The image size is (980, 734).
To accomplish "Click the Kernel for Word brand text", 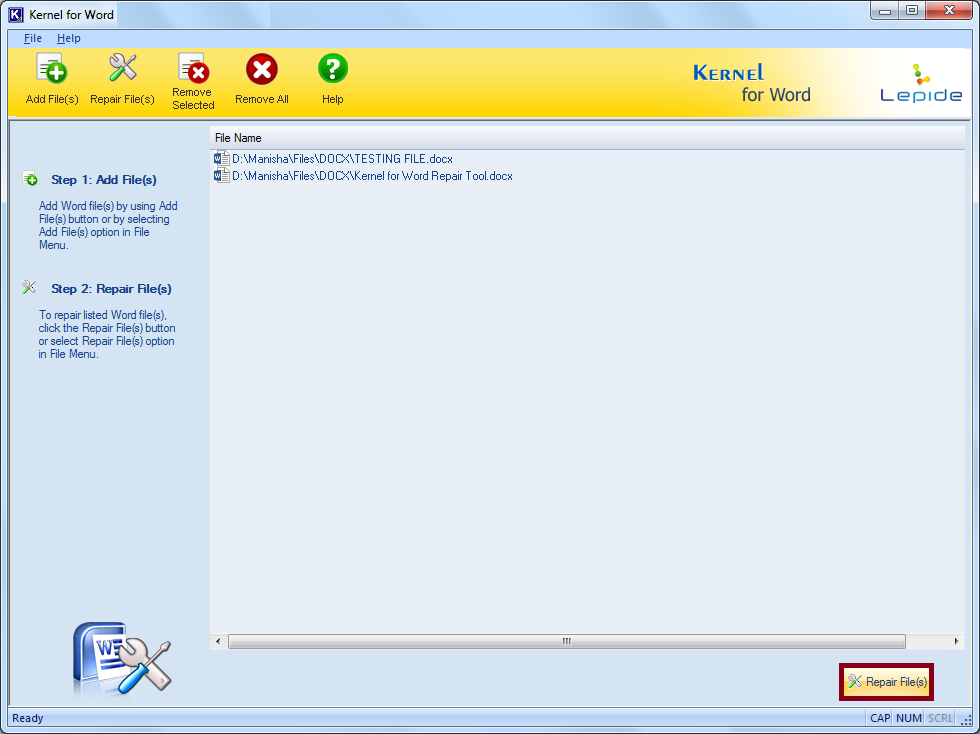I will (x=752, y=83).
